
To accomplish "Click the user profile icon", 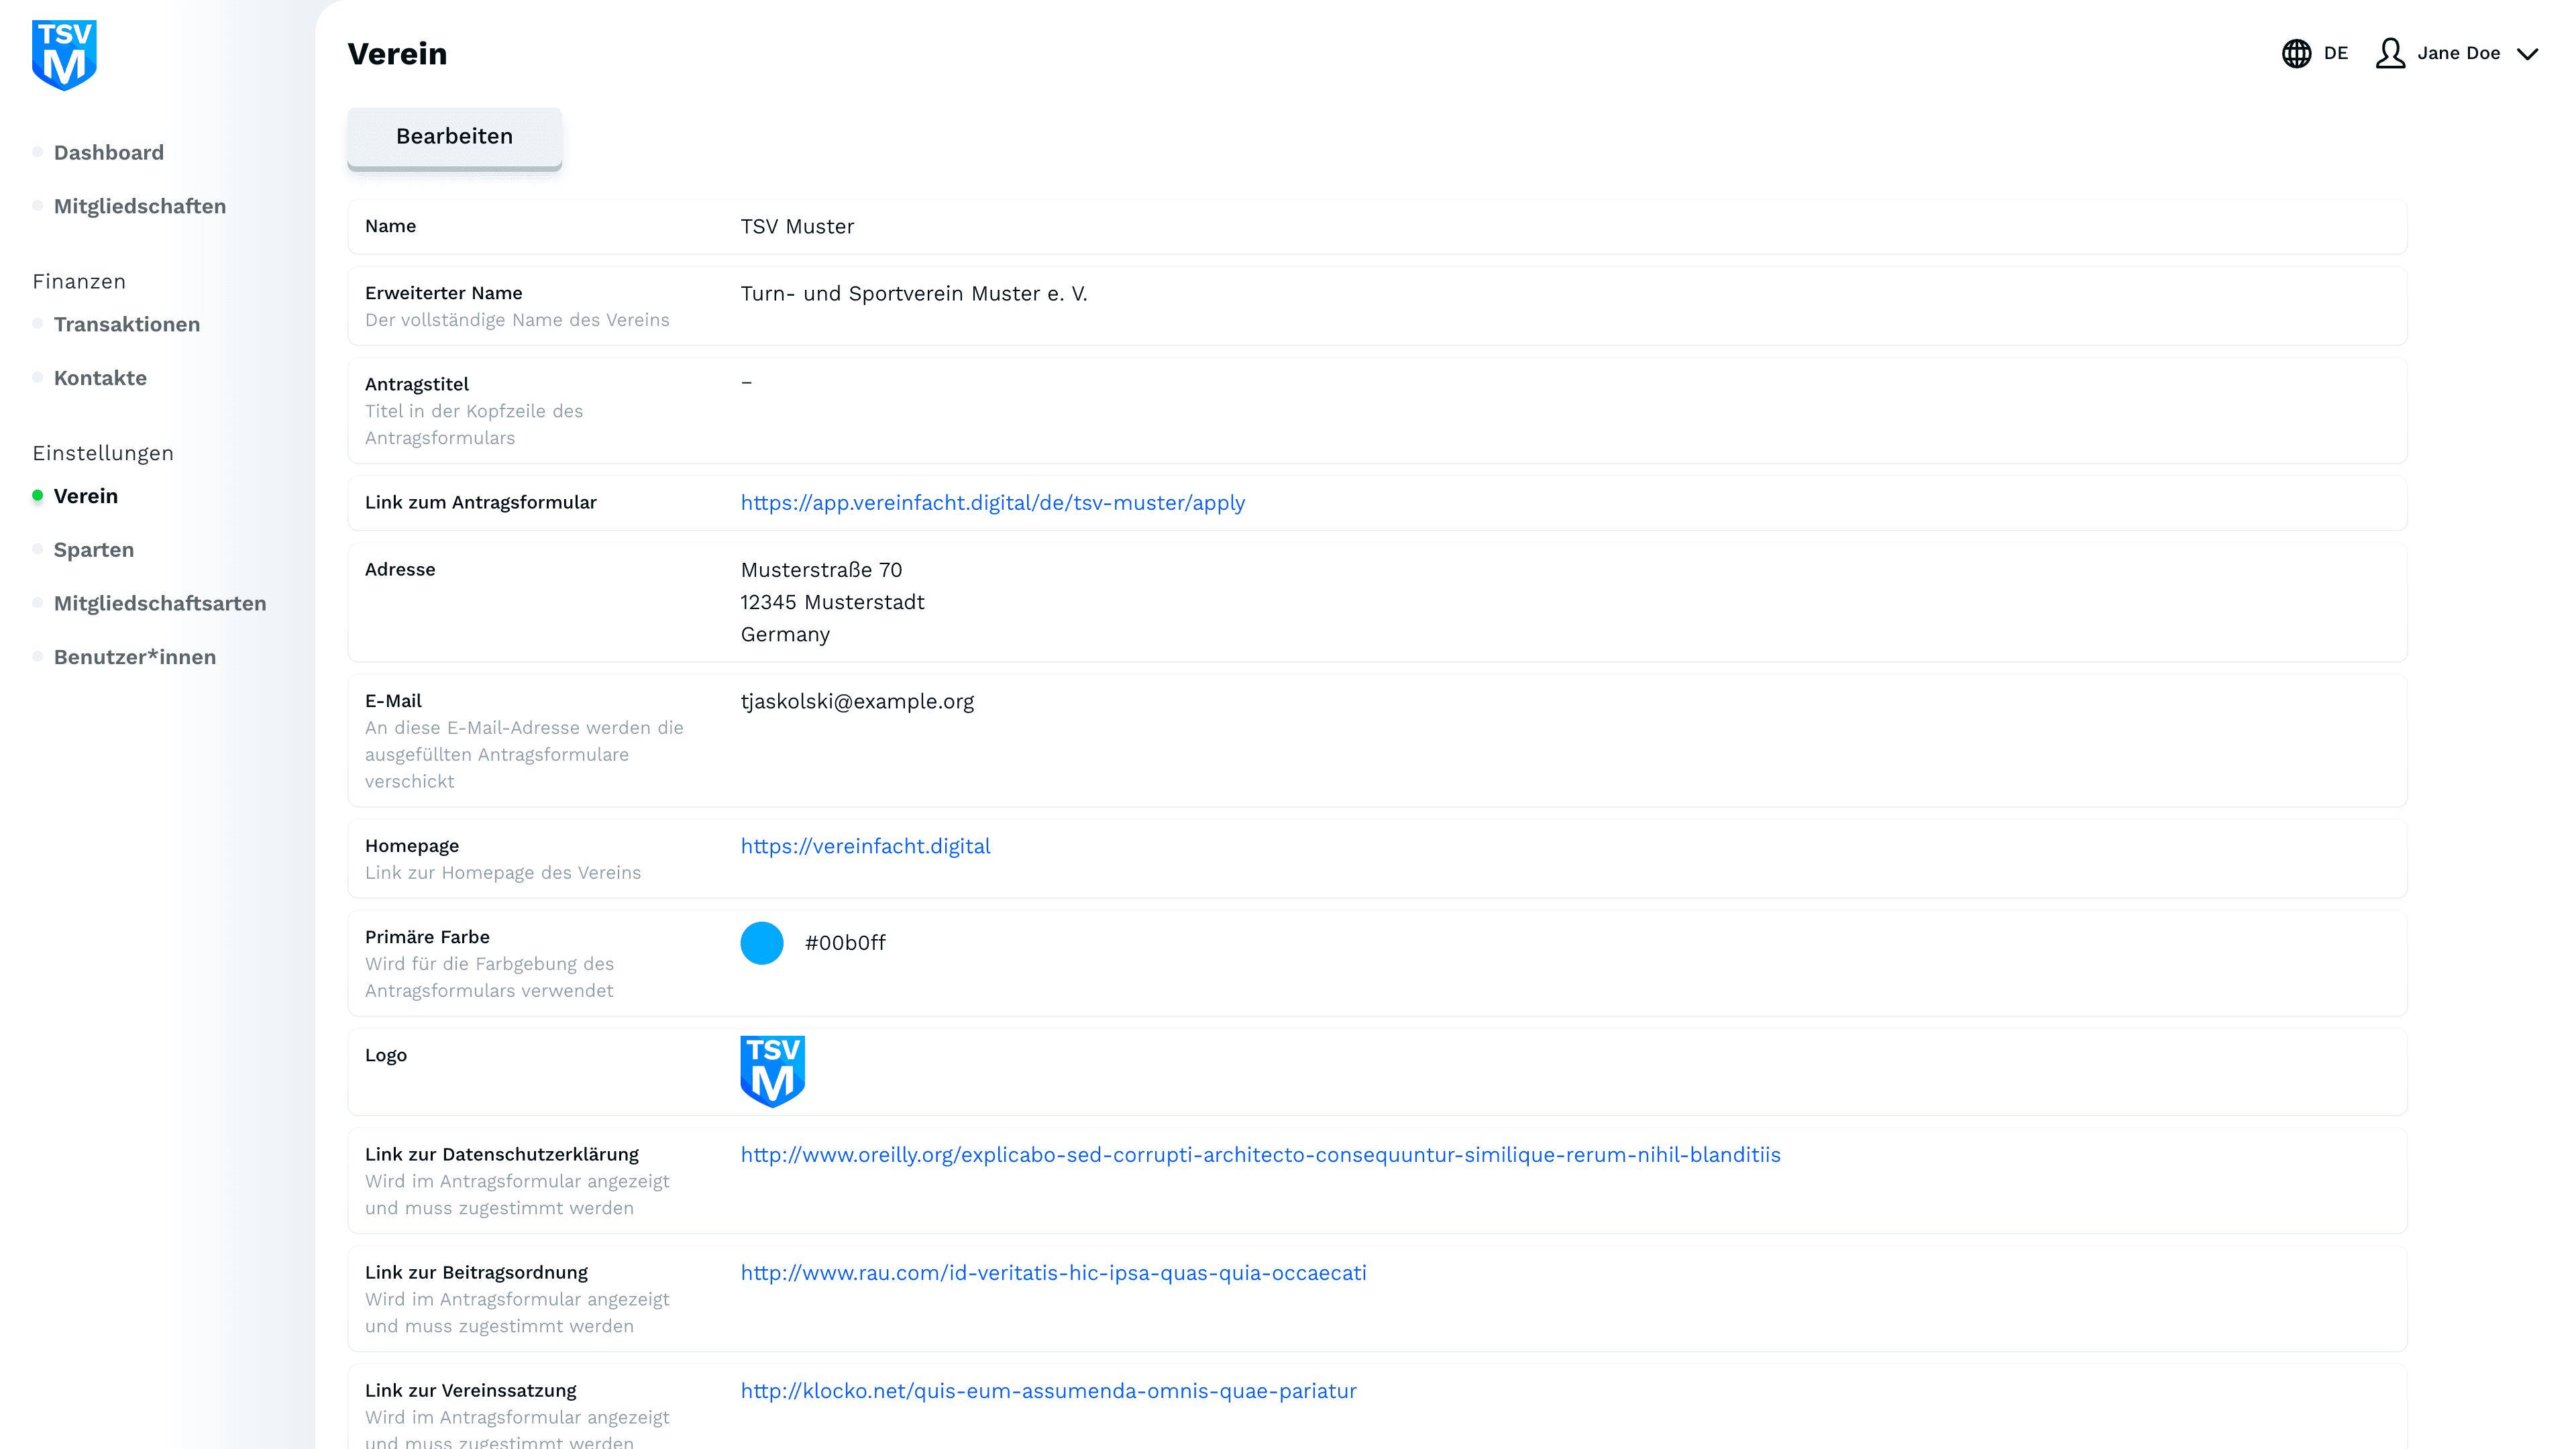I will click(x=2390, y=53).
